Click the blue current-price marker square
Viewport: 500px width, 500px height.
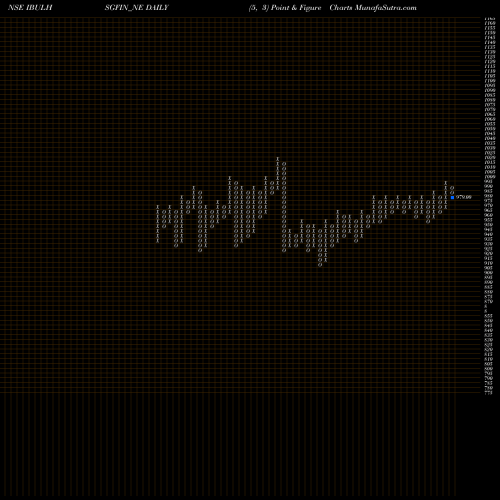pyautogui.click(x=452, y=197)
